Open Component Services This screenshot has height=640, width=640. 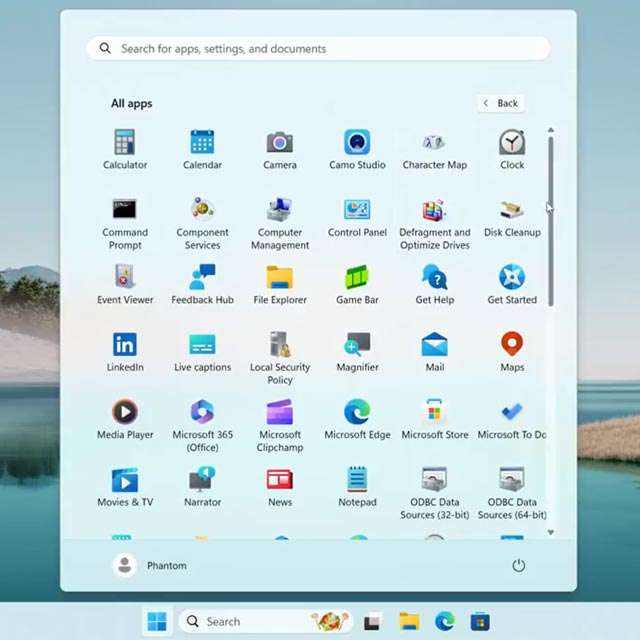[202, 224]
